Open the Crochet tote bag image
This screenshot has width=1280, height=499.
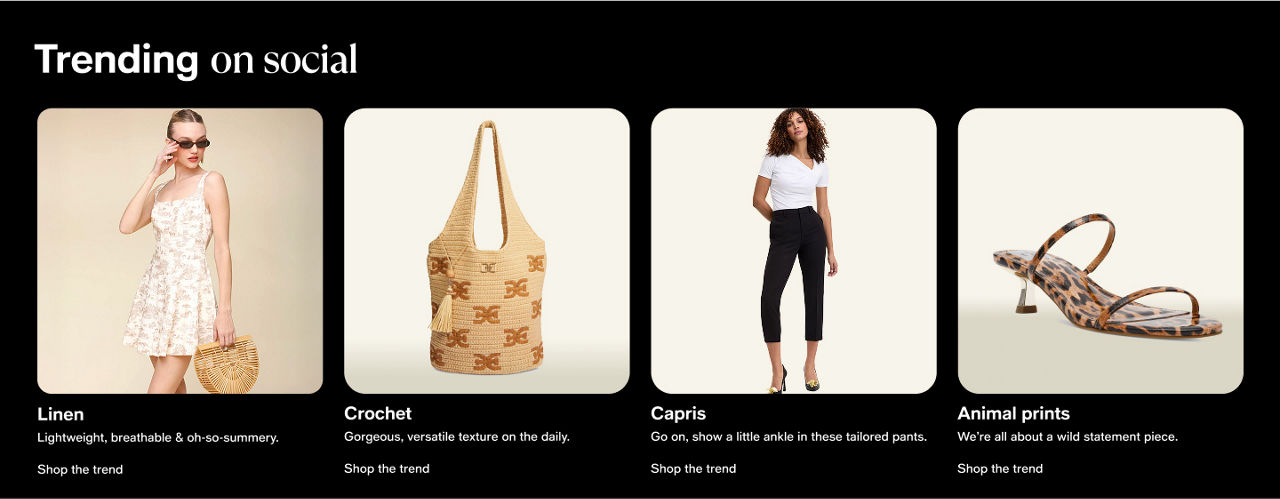(x=487, y=251)
